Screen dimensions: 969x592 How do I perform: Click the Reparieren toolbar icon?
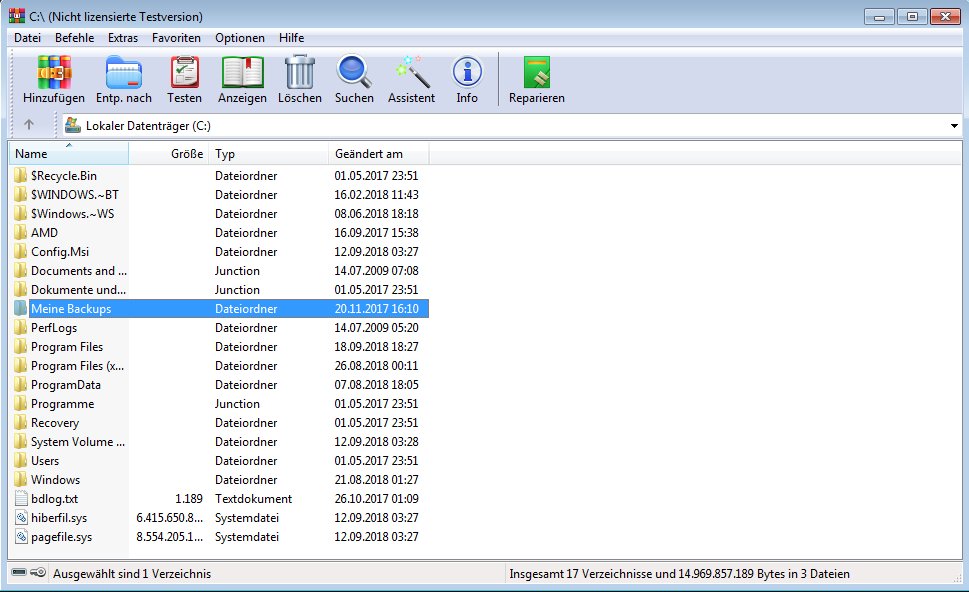click(536, 72)
